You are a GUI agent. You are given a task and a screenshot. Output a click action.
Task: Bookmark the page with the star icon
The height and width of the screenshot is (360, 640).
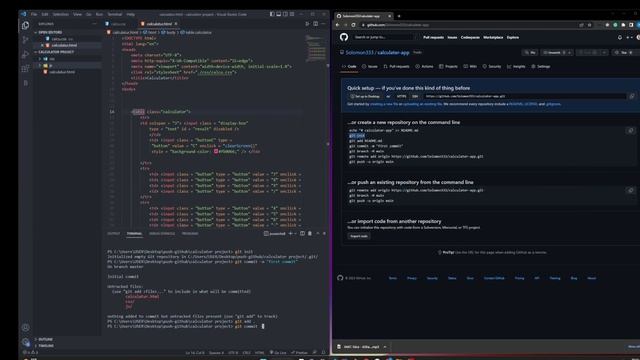[589, 25]
